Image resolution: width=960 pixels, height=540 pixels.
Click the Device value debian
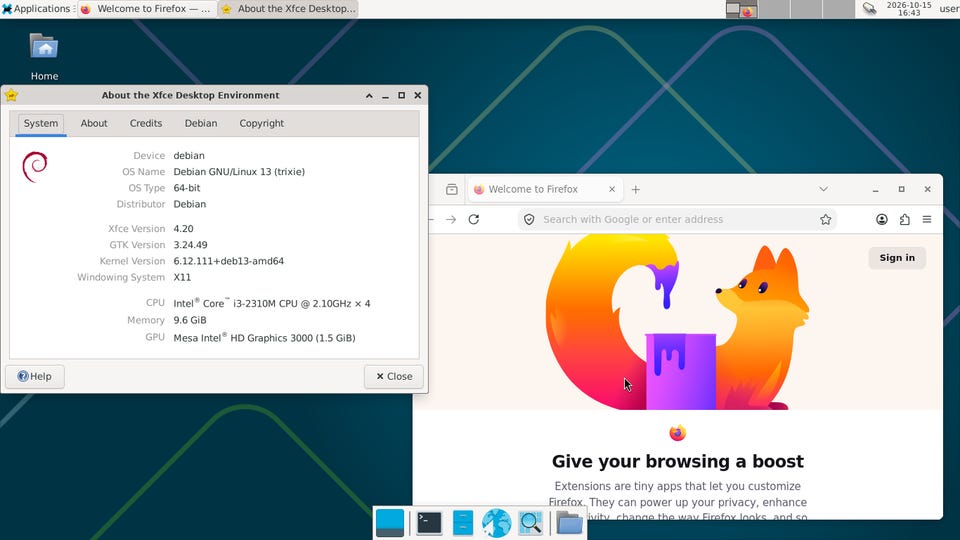189,156
